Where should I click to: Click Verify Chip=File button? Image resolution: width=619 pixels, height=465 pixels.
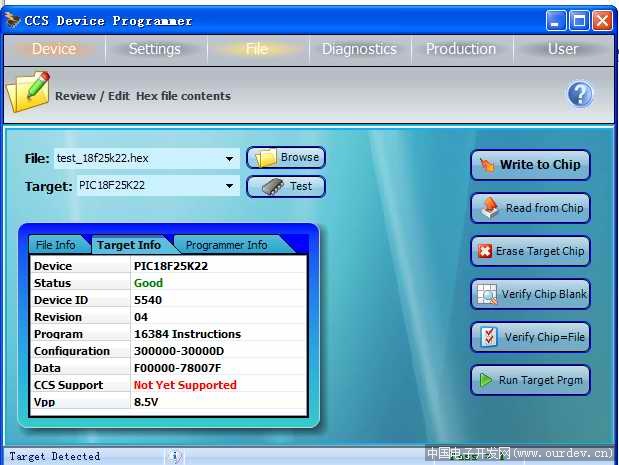pos(531,337)
